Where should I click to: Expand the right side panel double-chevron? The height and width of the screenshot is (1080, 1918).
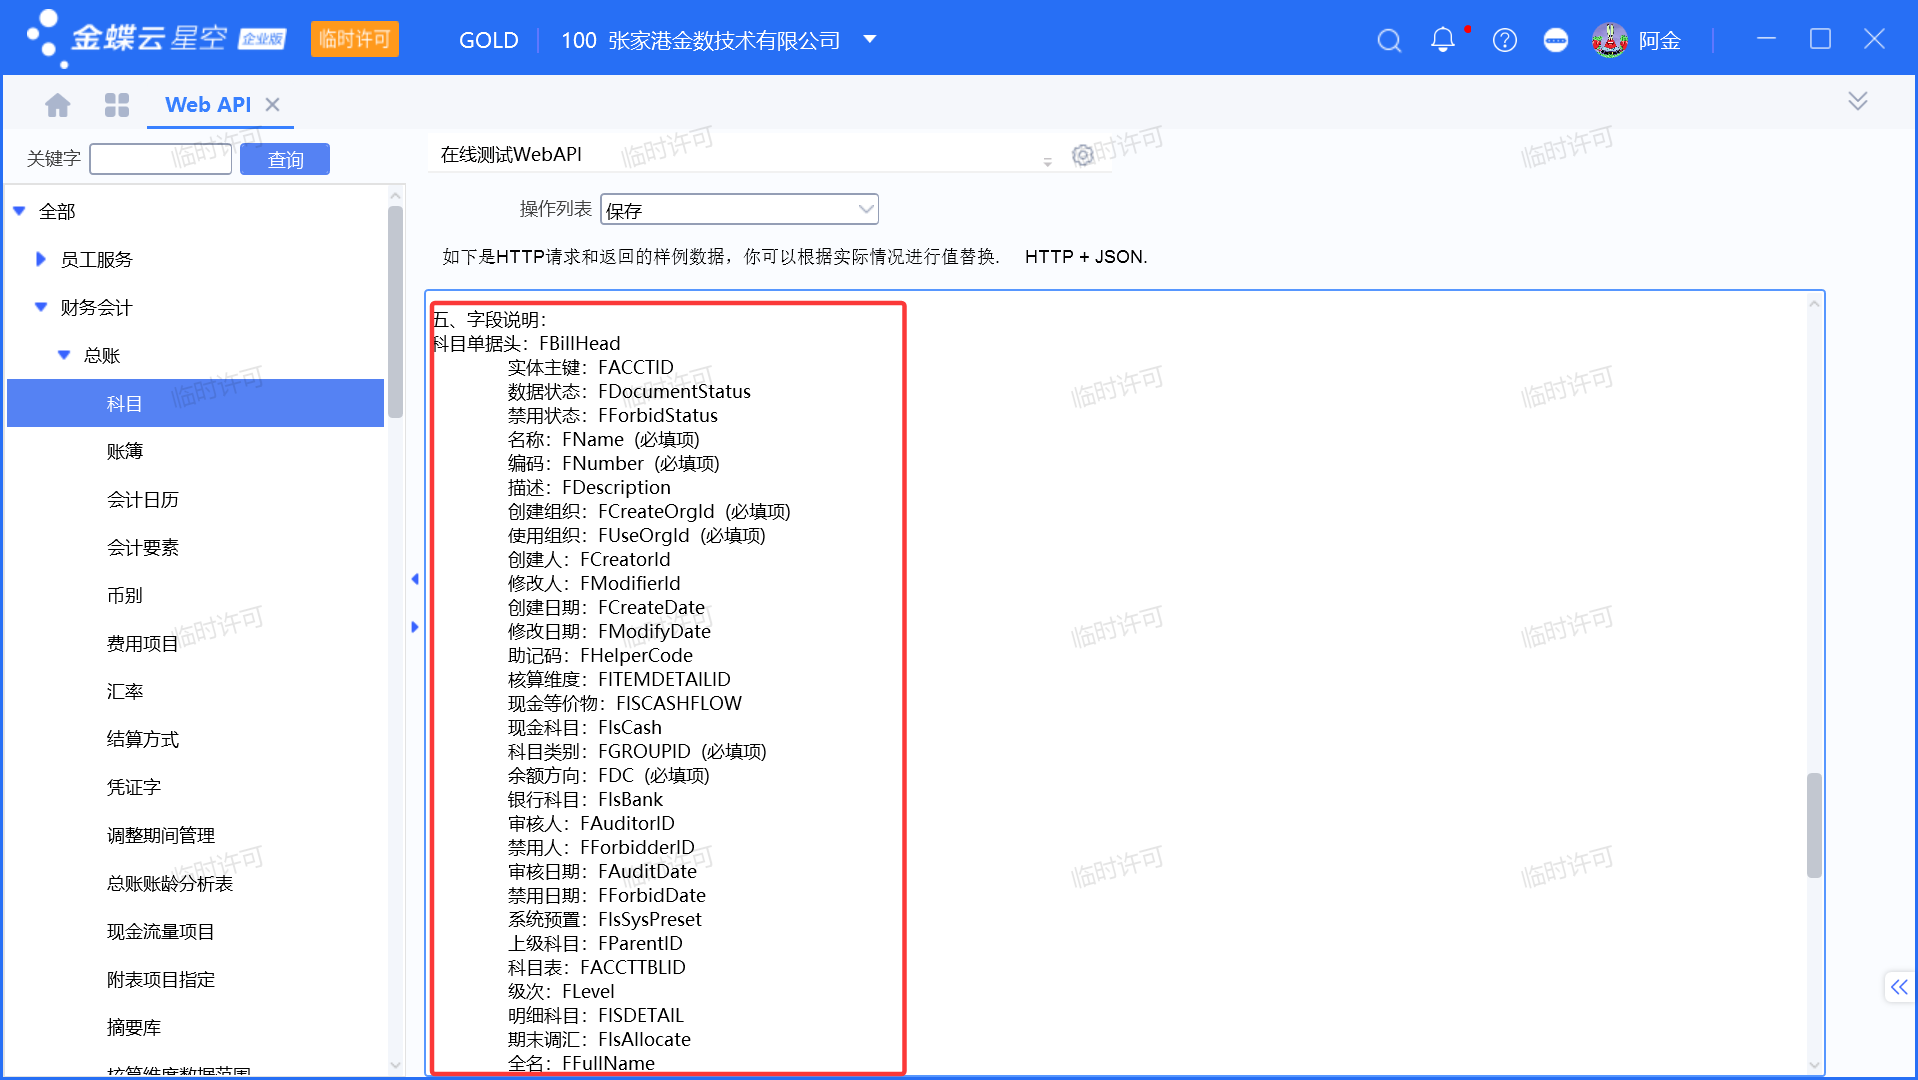tap(1899, 987)
